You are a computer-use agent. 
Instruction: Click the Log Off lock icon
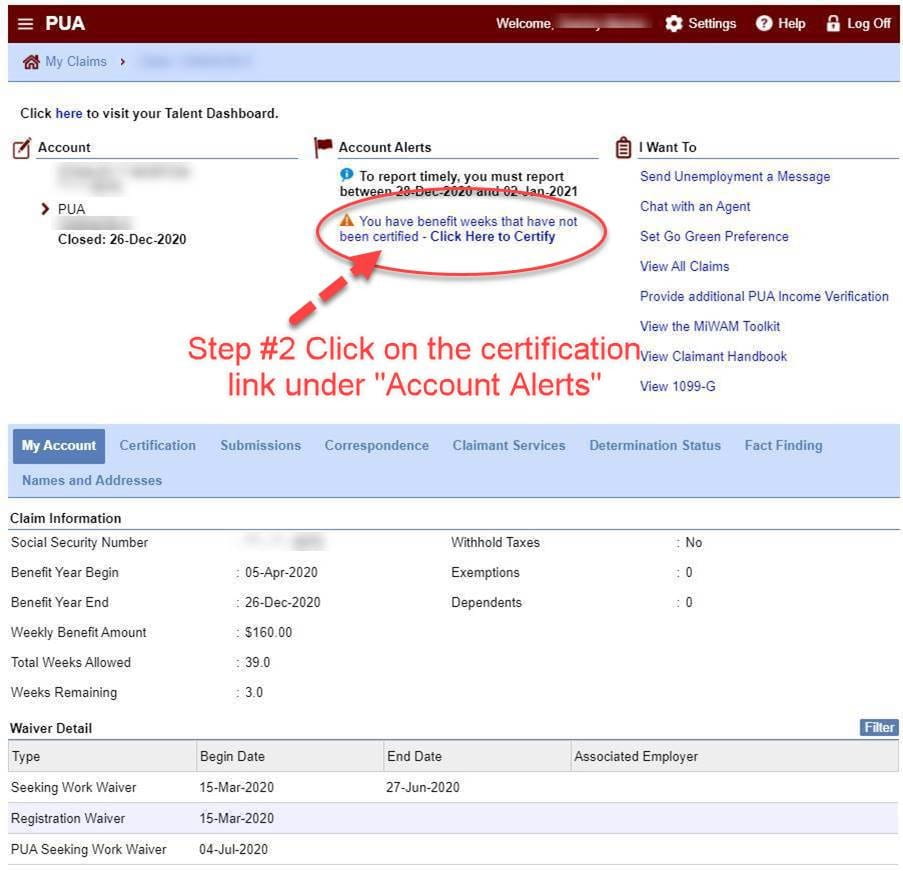833,24
